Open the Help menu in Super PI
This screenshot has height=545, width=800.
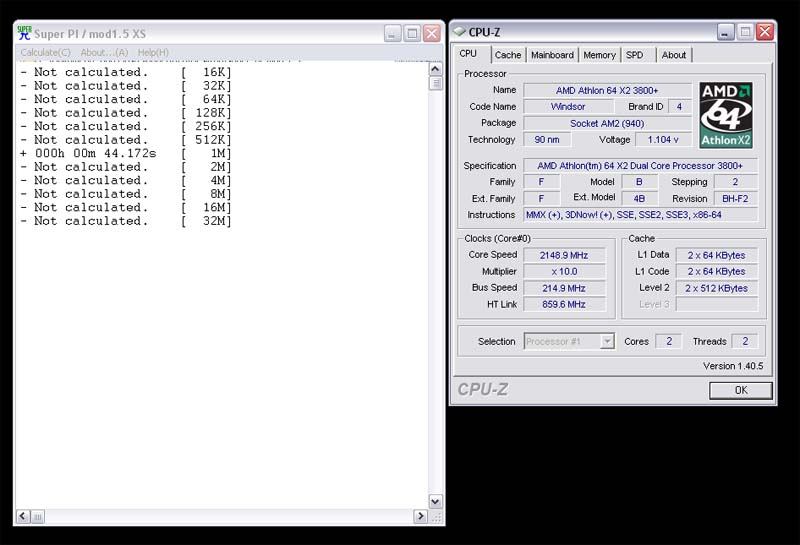tap(153, 52)
